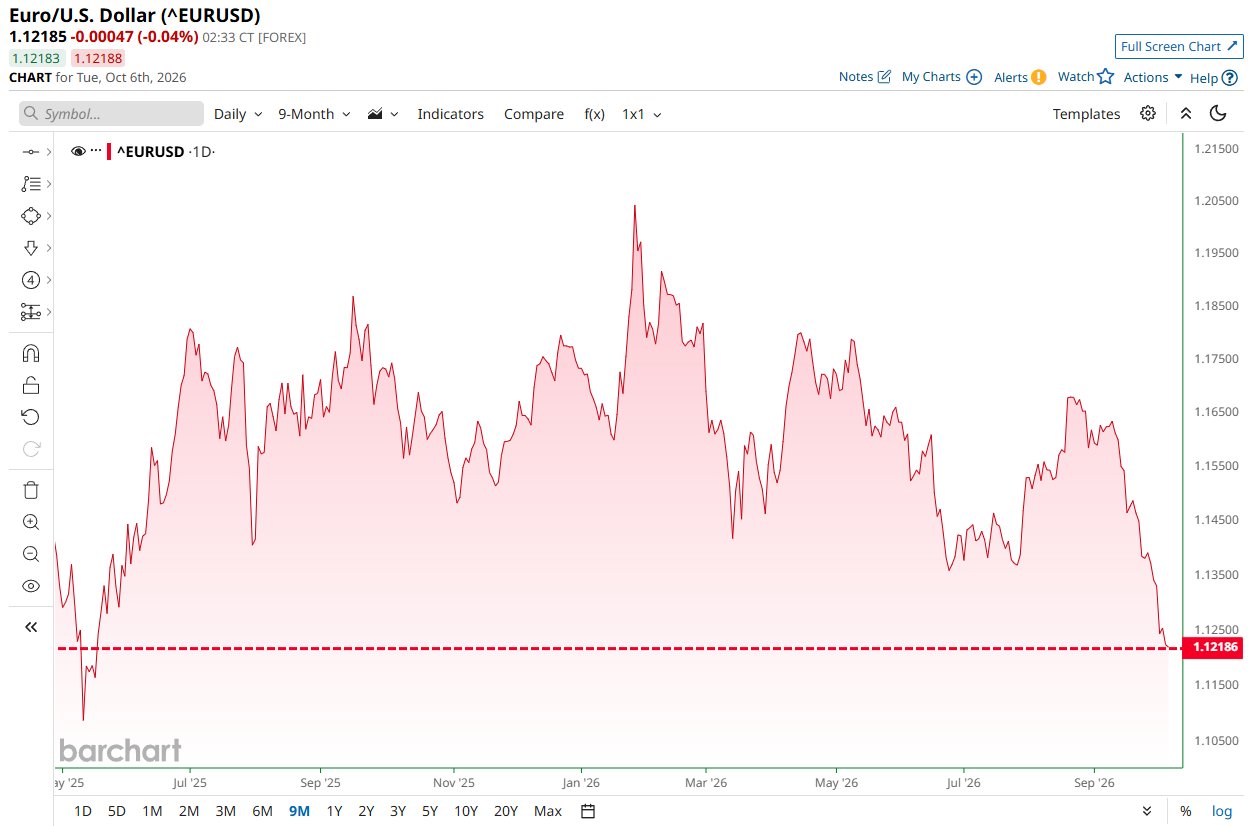Select the 2M range tab
The image size is (1252, 826).
189,811
